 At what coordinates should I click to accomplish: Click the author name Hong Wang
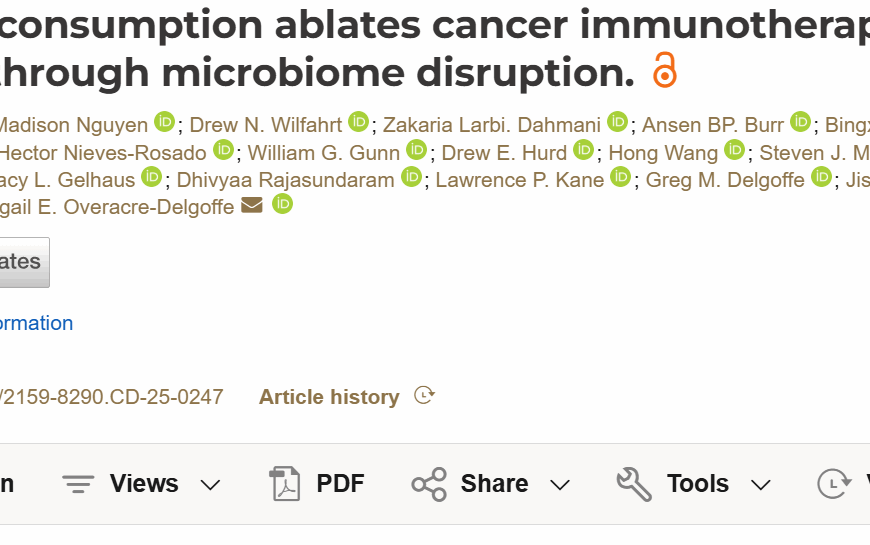tap(663, 153)
